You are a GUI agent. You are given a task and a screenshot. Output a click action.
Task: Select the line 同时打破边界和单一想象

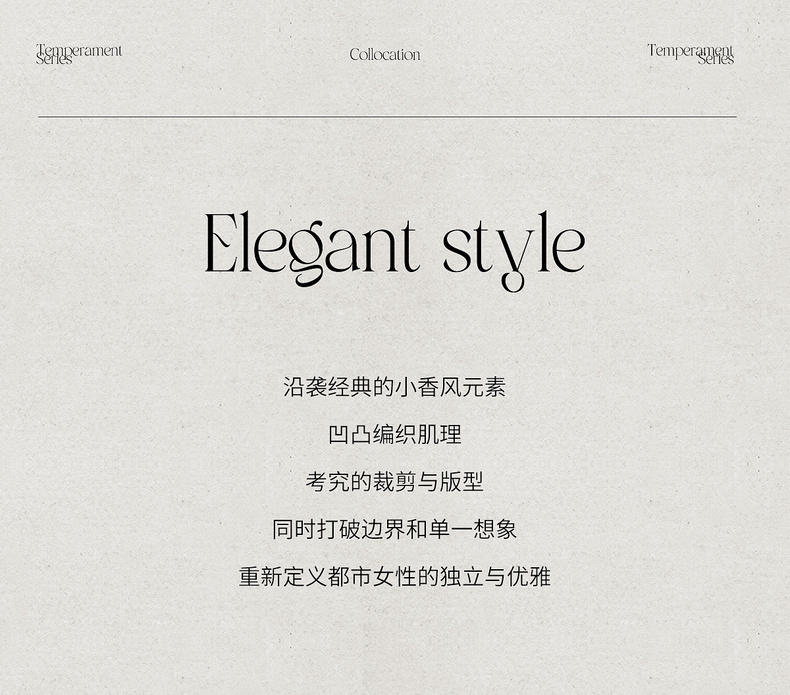(394, 529)
